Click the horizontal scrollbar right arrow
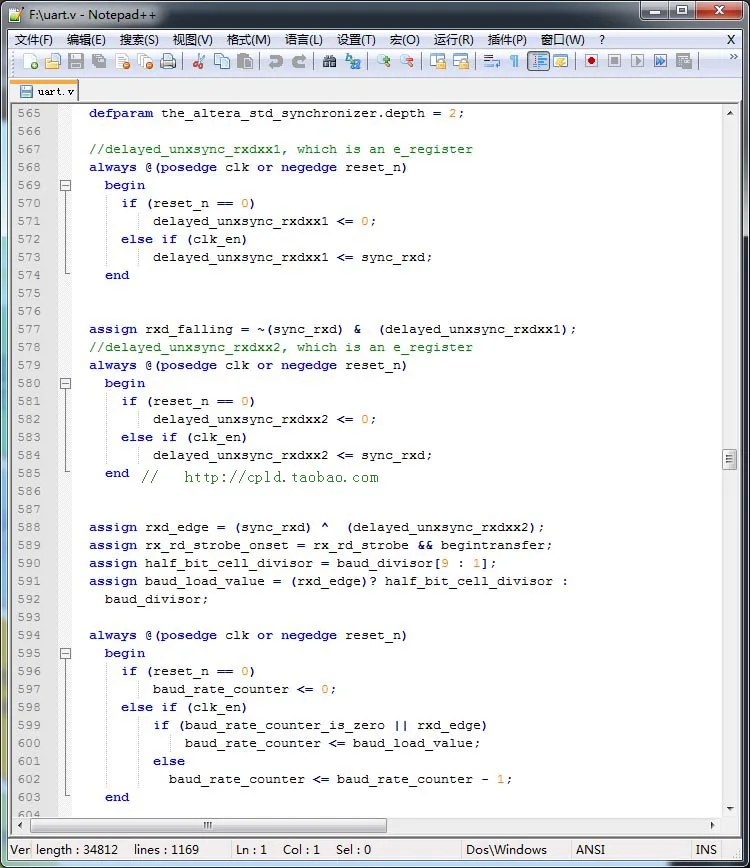Screen dimensions: 750x868 tap(712, 825)
